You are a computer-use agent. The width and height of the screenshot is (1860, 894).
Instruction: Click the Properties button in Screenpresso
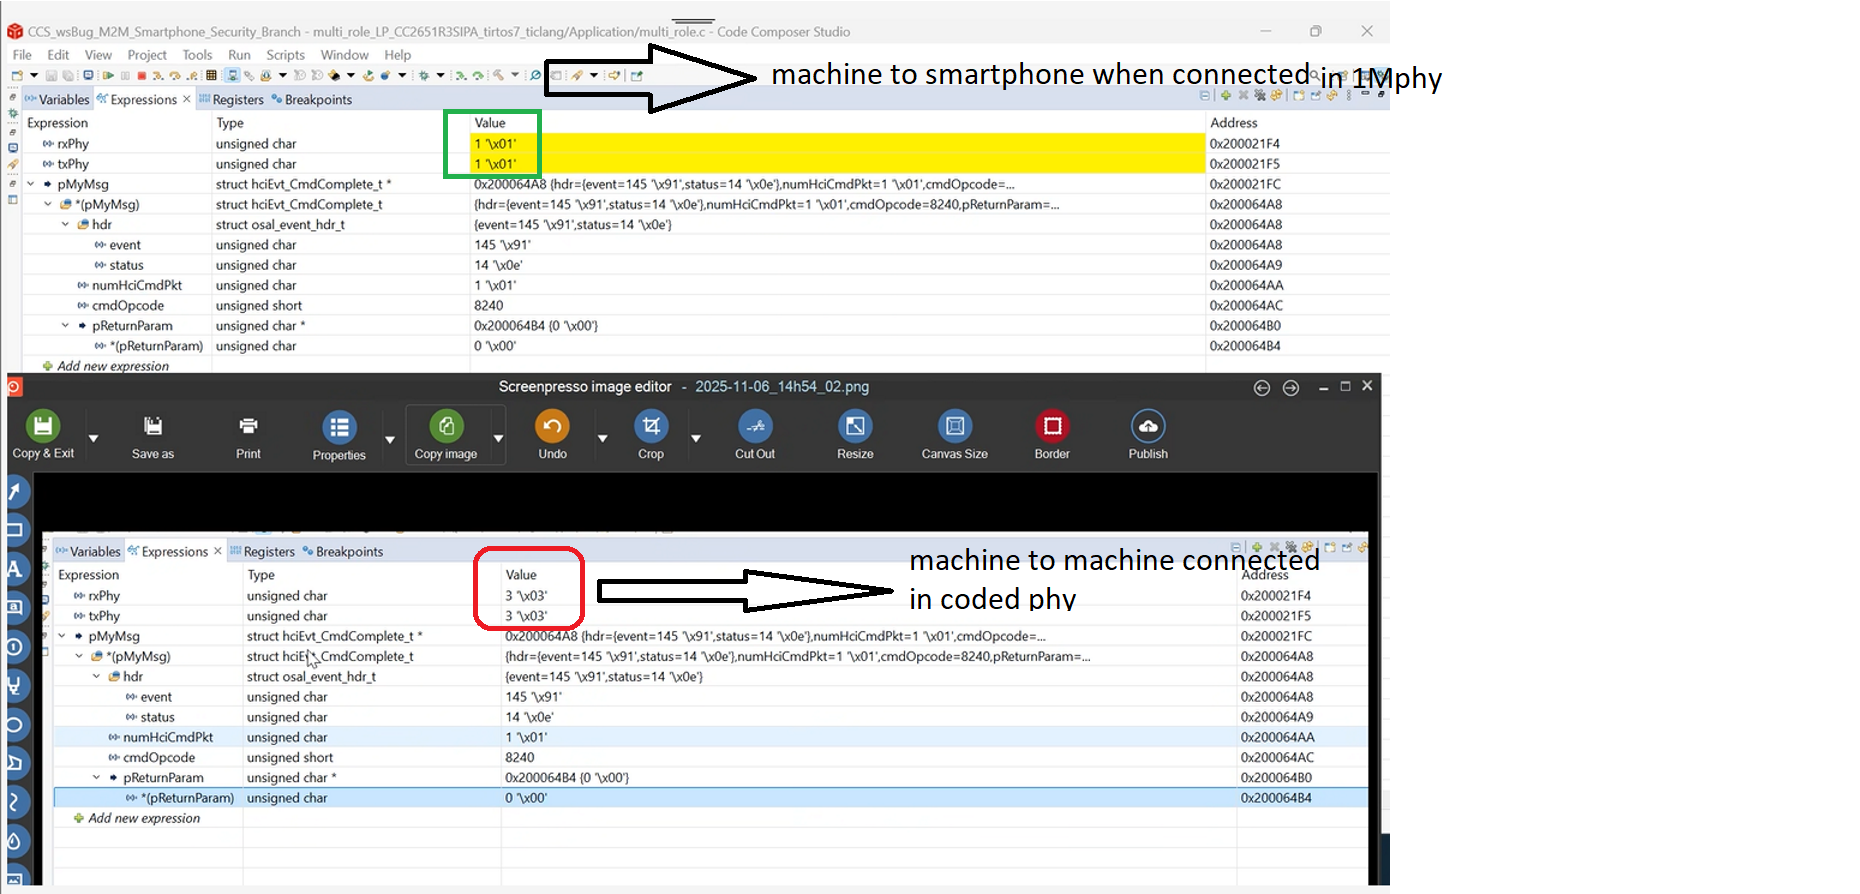339,435
